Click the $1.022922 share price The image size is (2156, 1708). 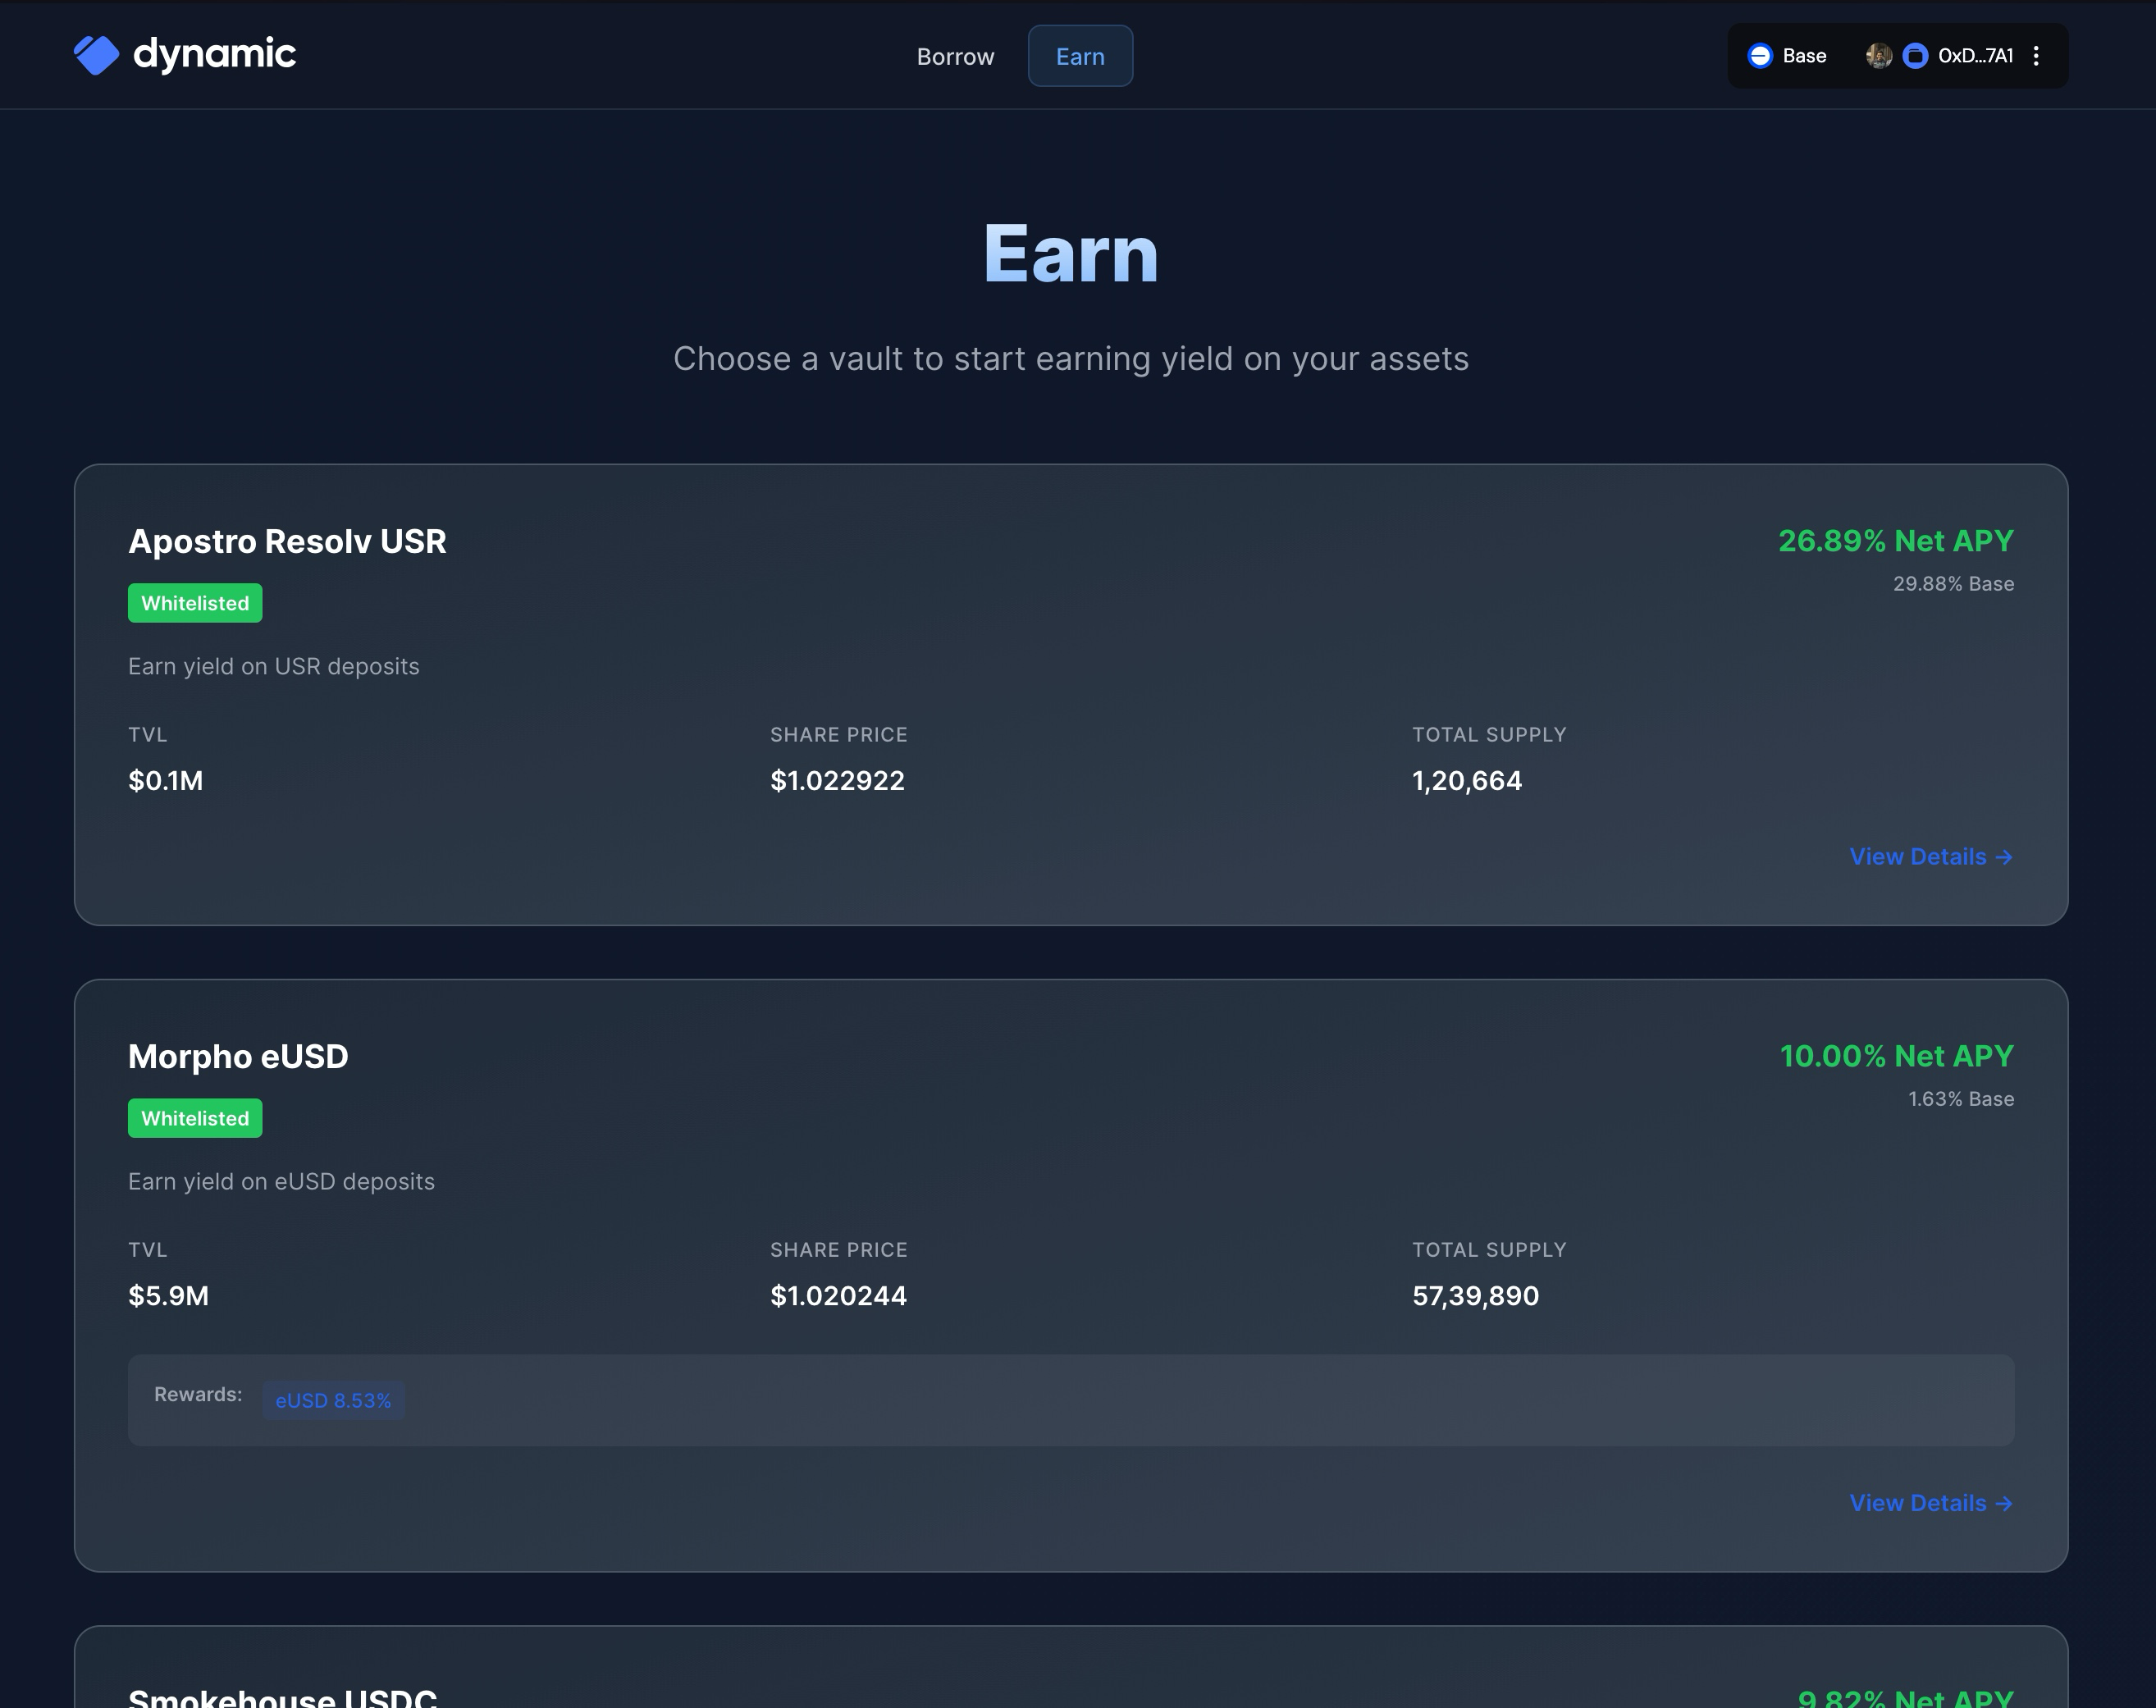point(837,781)
